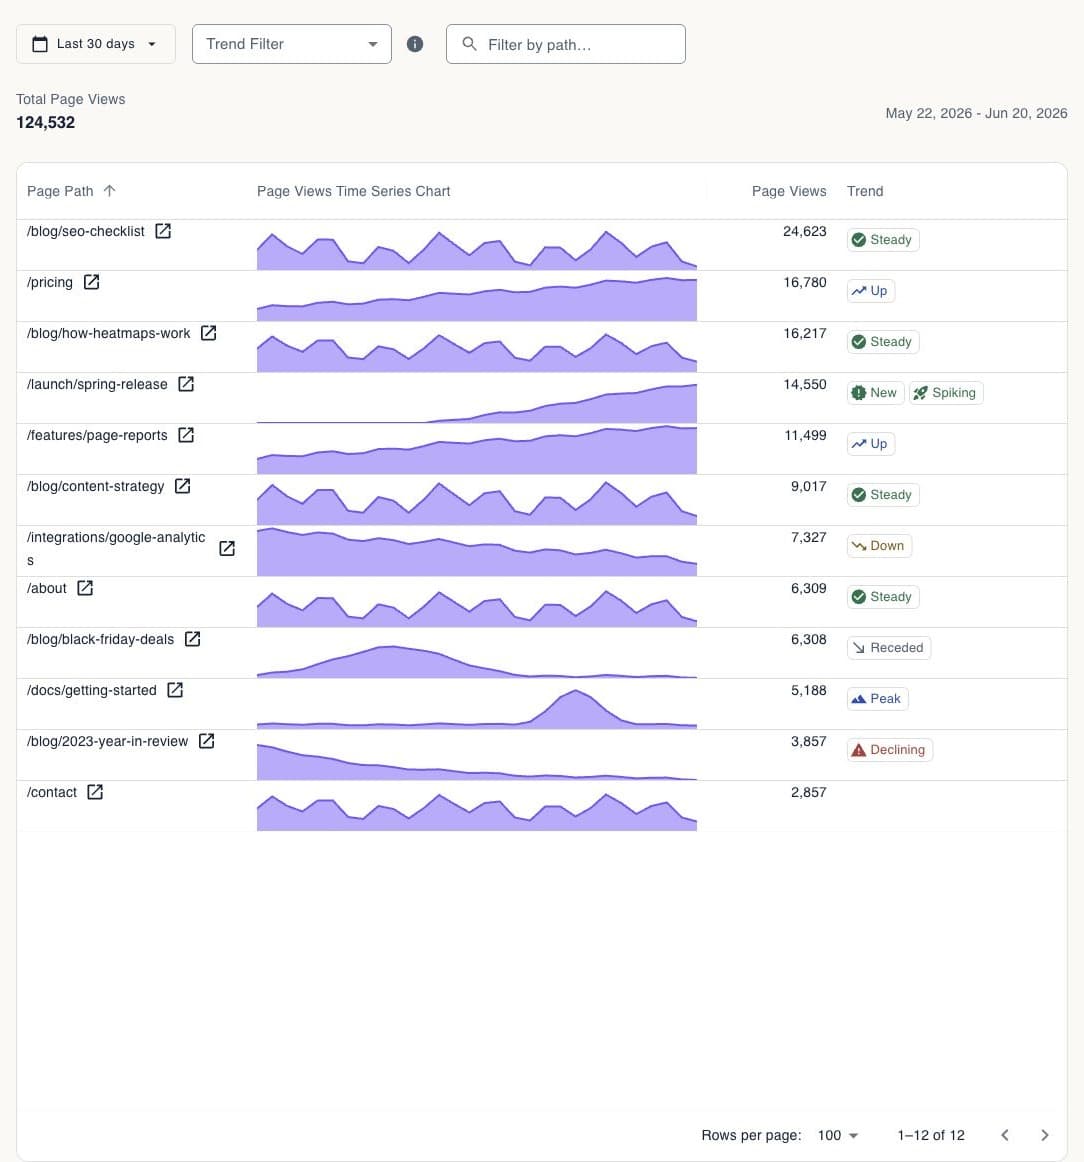
Task: Click the 24,623 page views value
Action: 805,231
